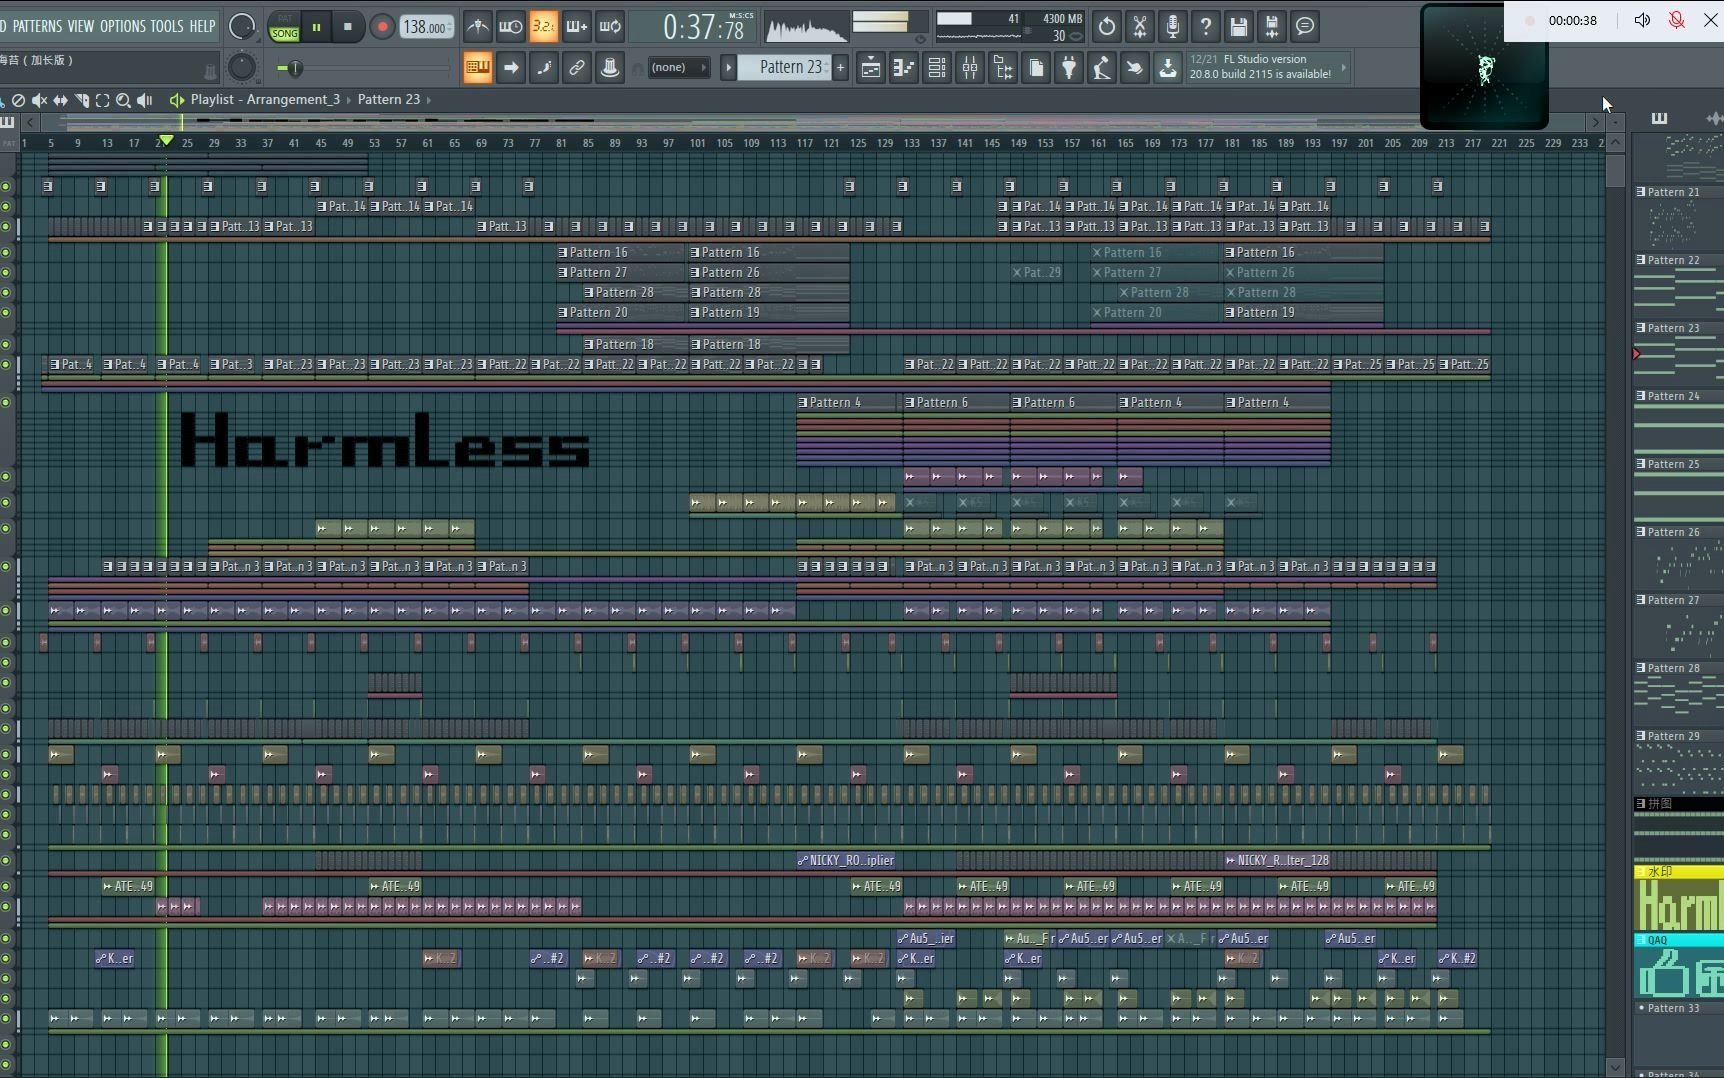Open the (none) snap selector dropdown
1724x1078 pixels.
click(677, 68)
